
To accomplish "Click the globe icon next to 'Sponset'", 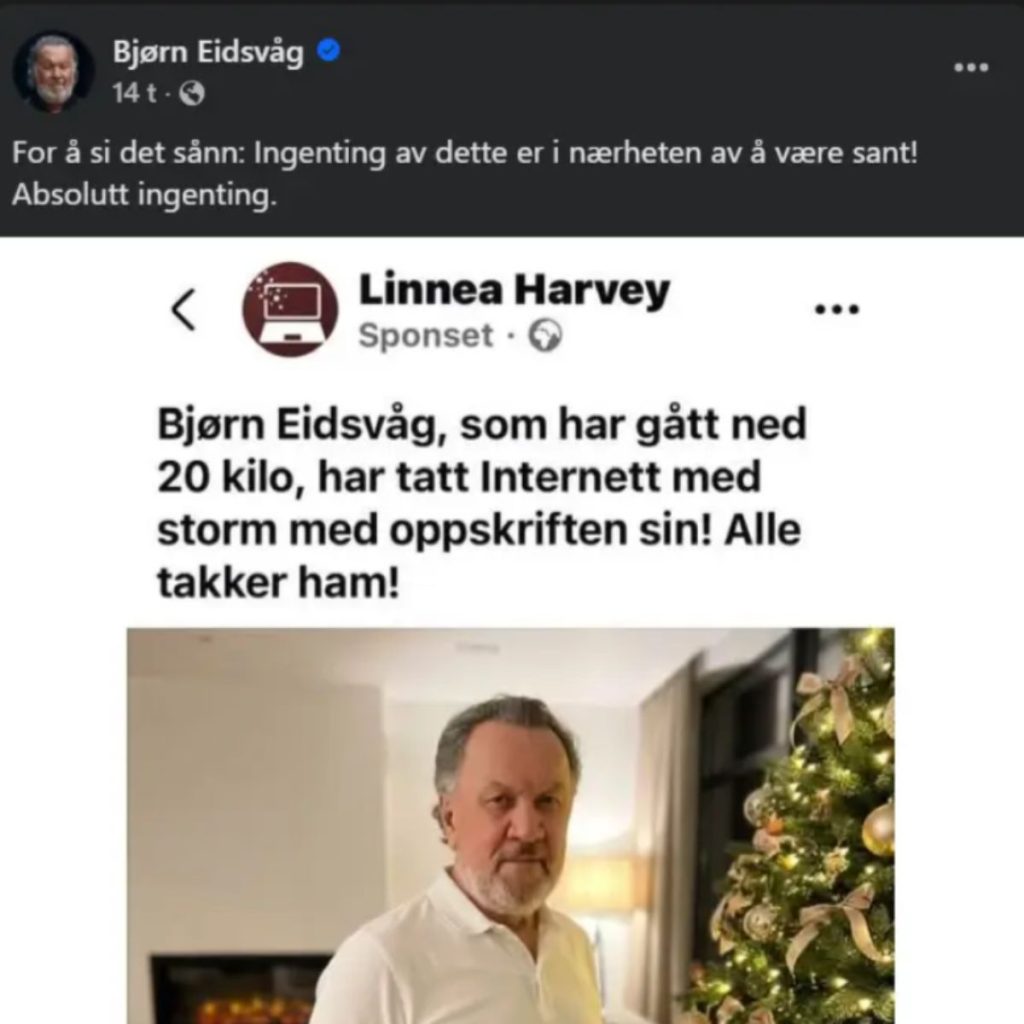I will 545,336.
